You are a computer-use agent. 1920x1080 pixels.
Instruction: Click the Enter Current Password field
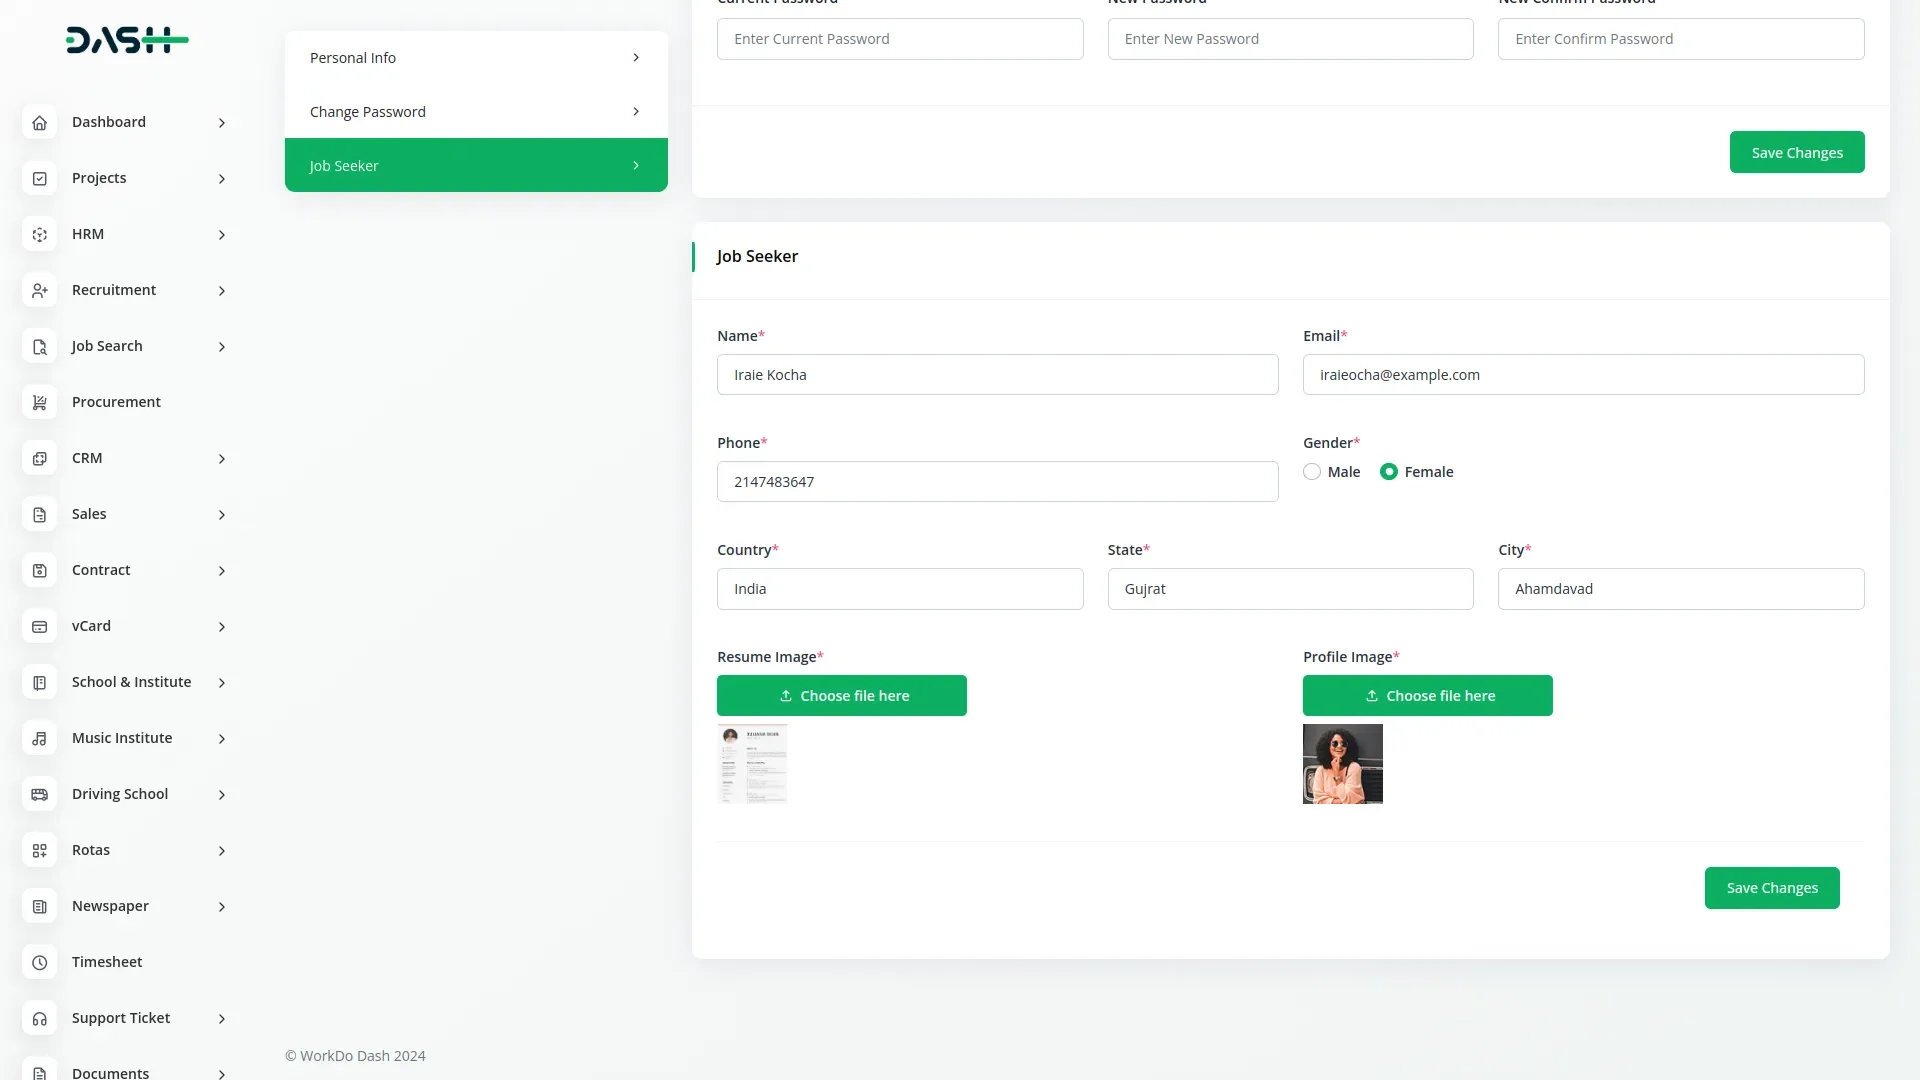[899, 39]
